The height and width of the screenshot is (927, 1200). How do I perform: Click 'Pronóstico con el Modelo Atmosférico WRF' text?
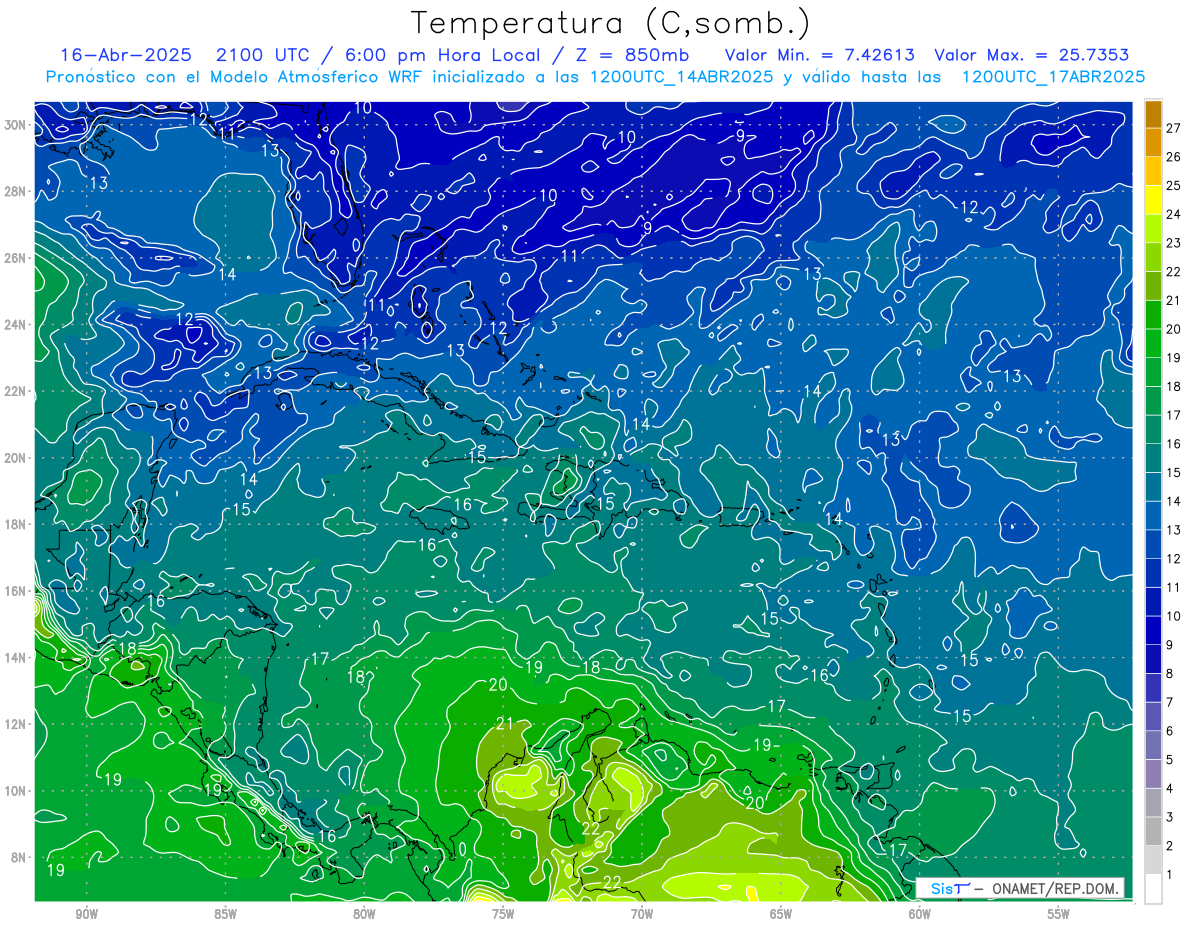coord(234,77)
